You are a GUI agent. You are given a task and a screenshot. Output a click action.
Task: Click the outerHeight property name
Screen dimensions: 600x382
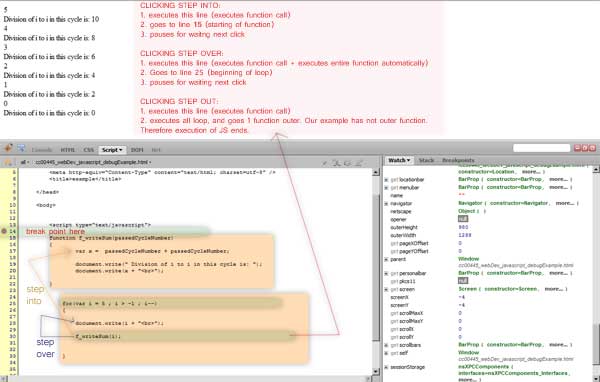point(403,227)
